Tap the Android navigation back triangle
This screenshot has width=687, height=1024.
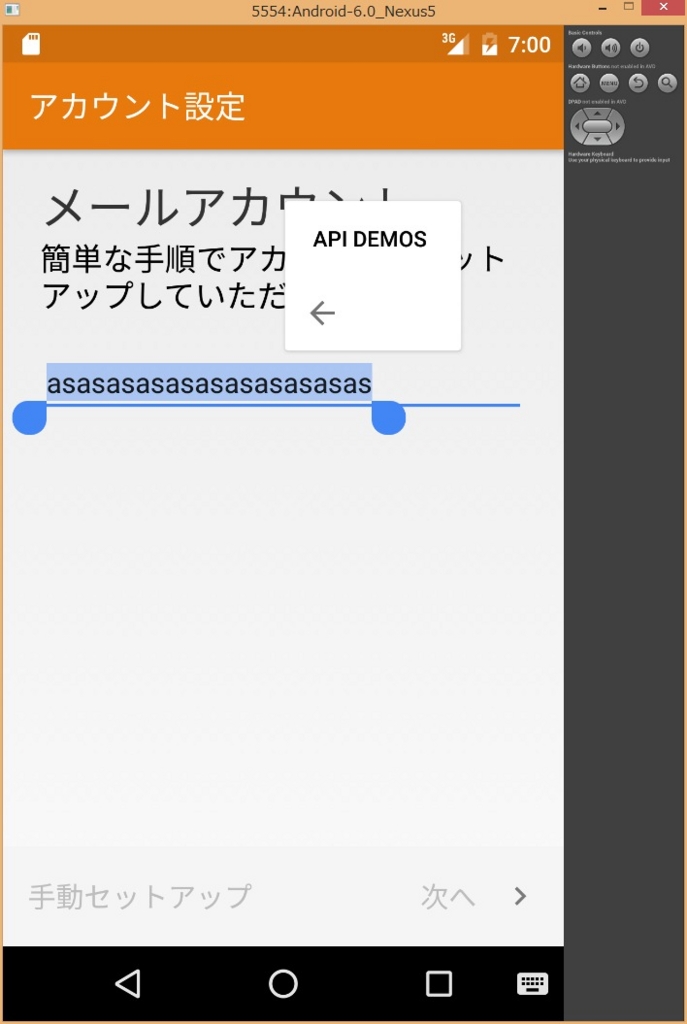click(x=127, y=984)
